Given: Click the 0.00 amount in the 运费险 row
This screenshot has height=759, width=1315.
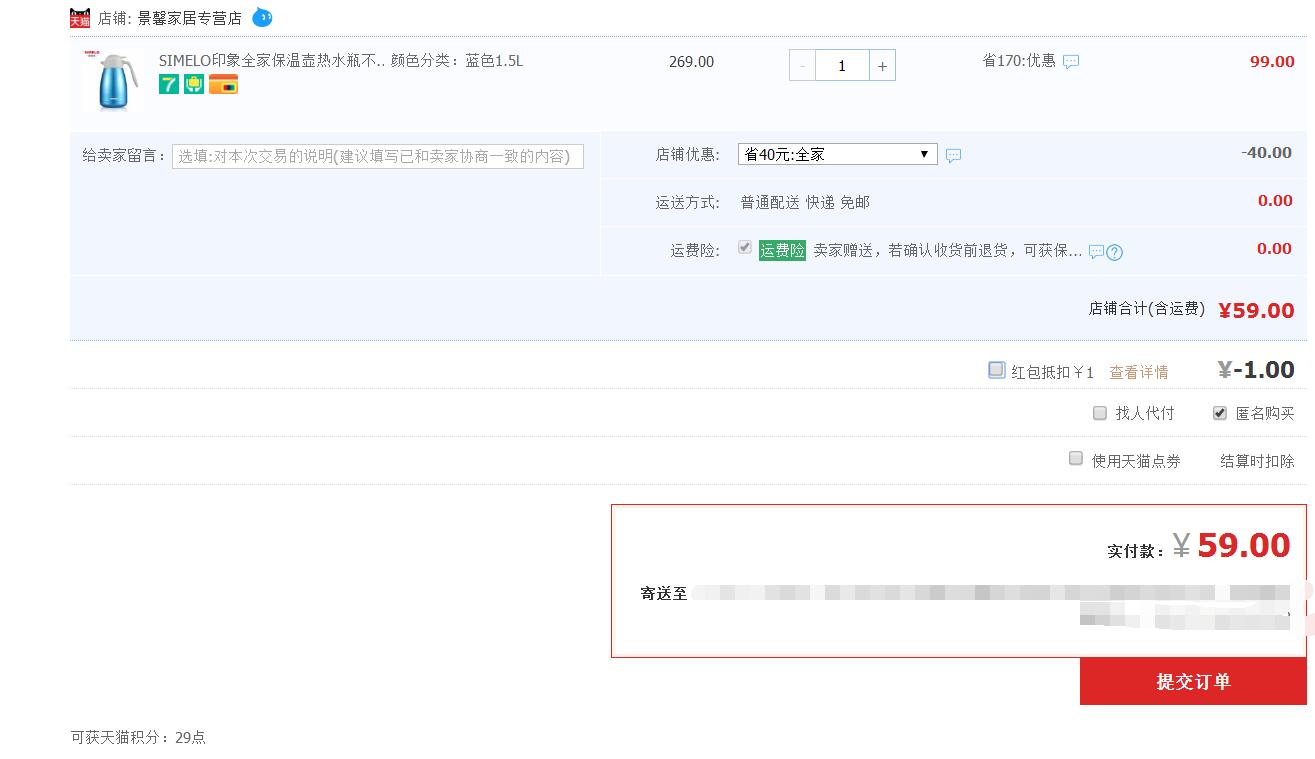Looking at the screenshot, I should [x=1275, y=249].
